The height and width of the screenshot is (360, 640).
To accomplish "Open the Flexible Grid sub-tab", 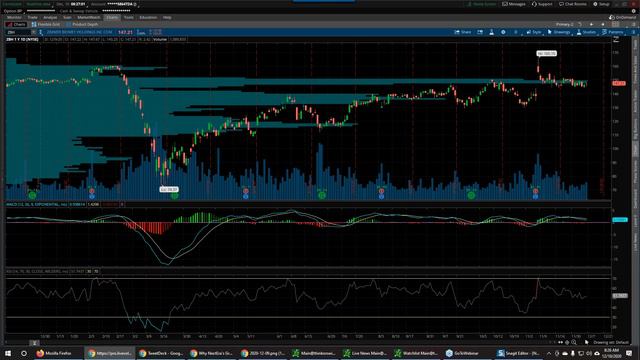I will coord(46,24).
